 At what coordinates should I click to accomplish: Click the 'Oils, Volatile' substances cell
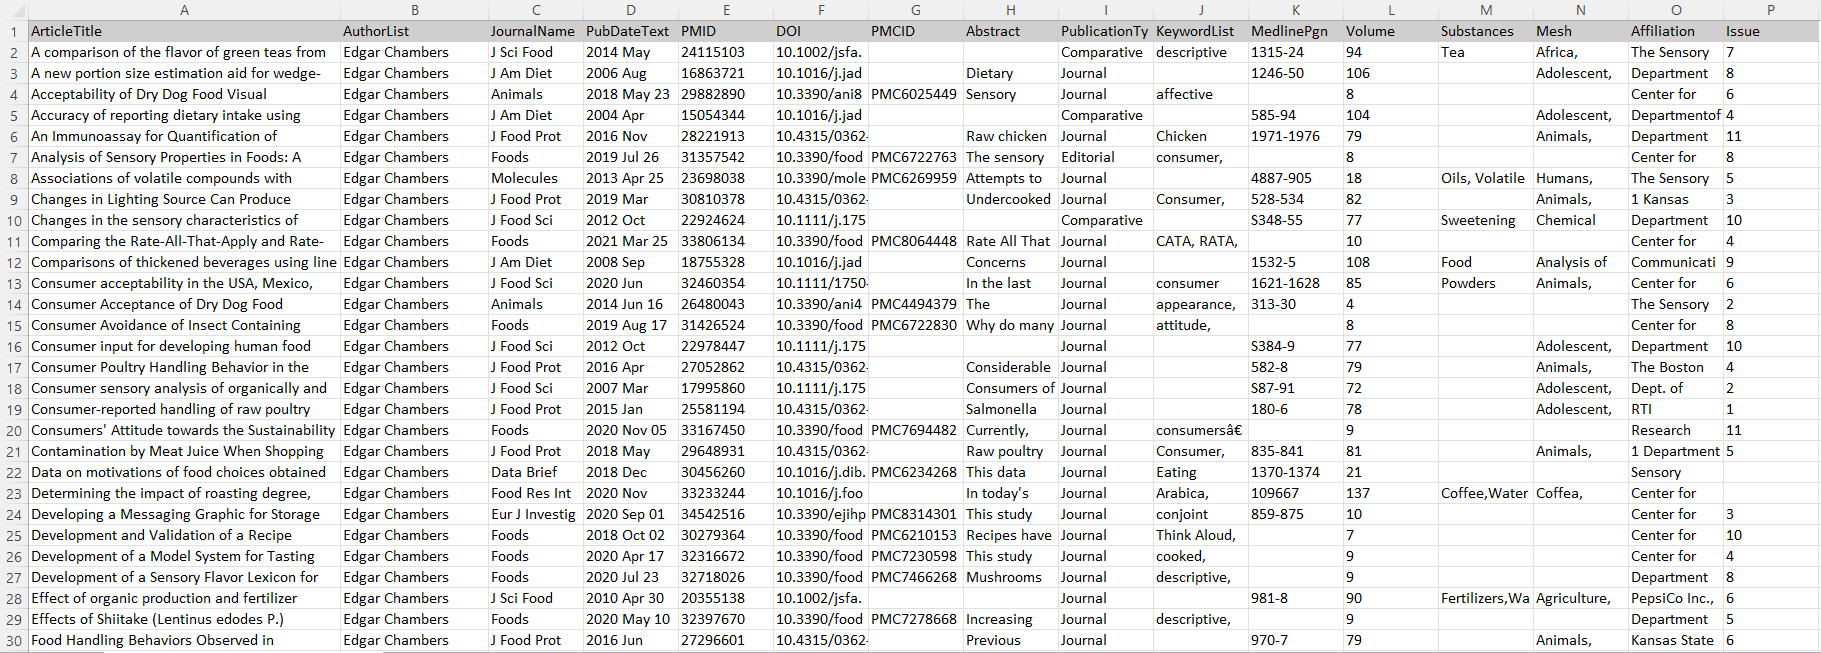(x=1485, y=178)
